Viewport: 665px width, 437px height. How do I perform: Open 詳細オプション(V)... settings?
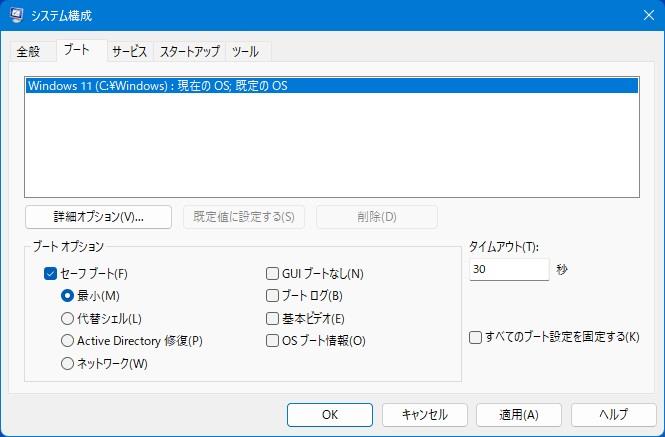point(98,217)
